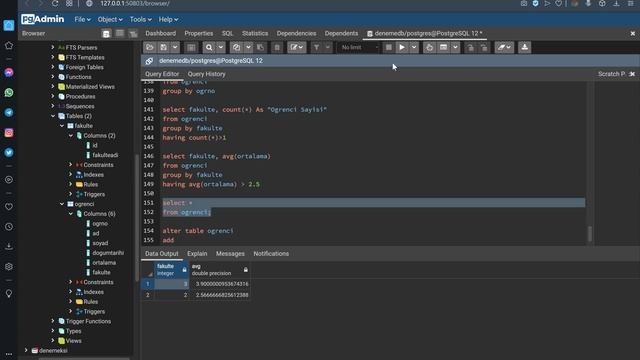Select the dogumtarihi column in tree
The height and width of the screenshot is (360, 640).
[x=108, y=253]
